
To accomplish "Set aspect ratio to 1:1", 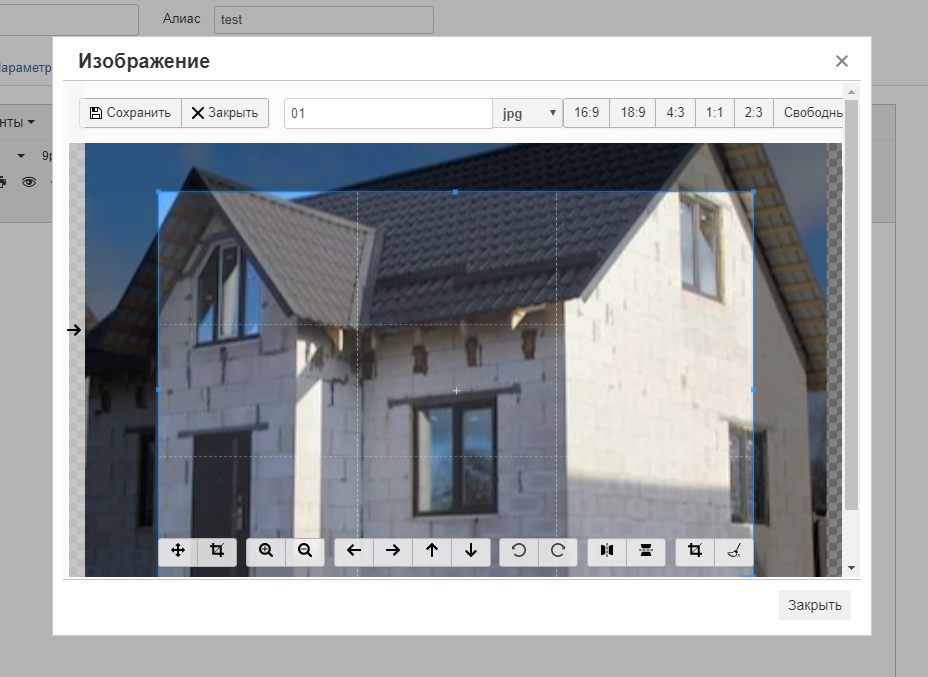I will [x=714, y=112].
